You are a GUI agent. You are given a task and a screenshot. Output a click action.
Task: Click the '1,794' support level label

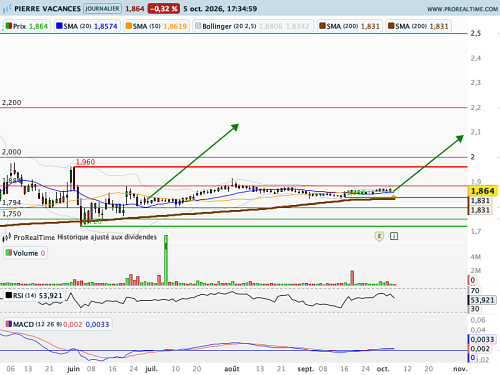pyautogui.click(x=11, y=203)
